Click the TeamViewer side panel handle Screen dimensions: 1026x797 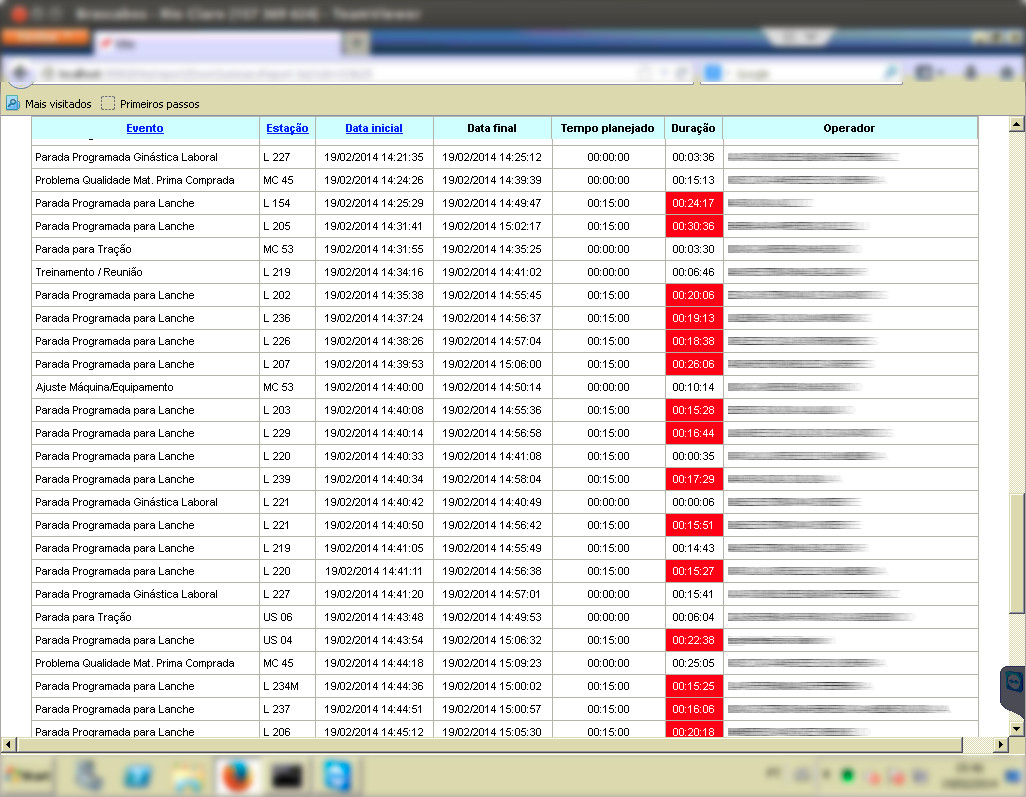pos(1014,692)
